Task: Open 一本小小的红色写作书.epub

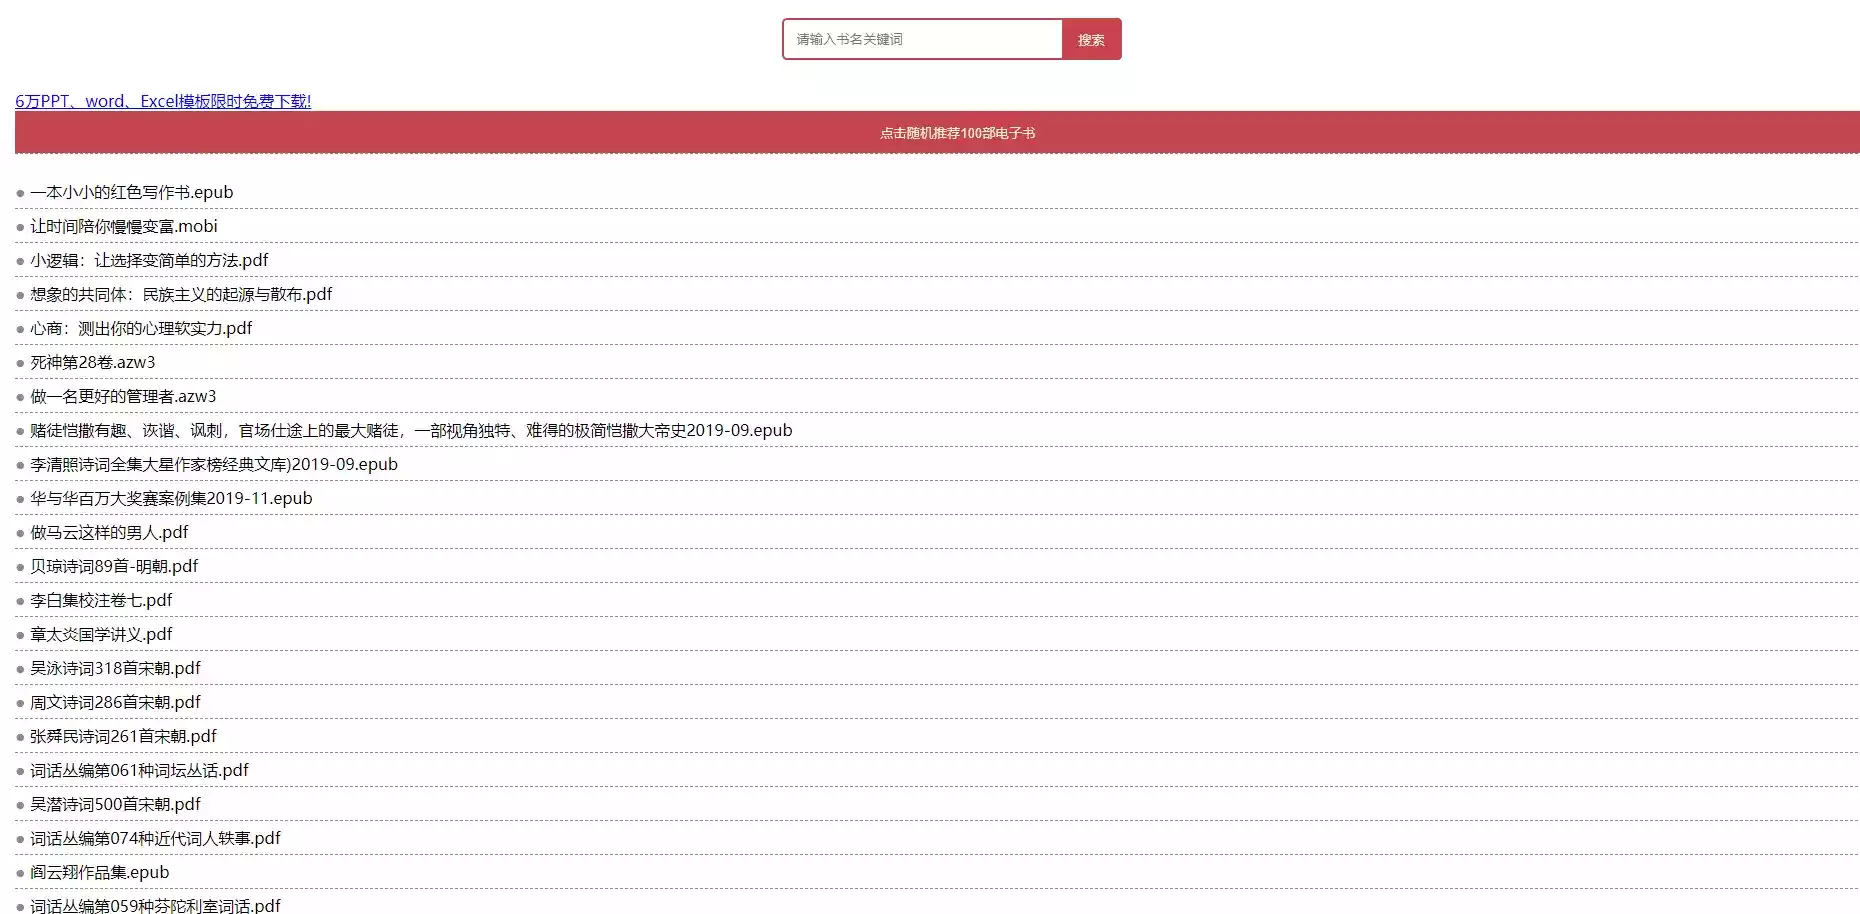Action: 131,191
